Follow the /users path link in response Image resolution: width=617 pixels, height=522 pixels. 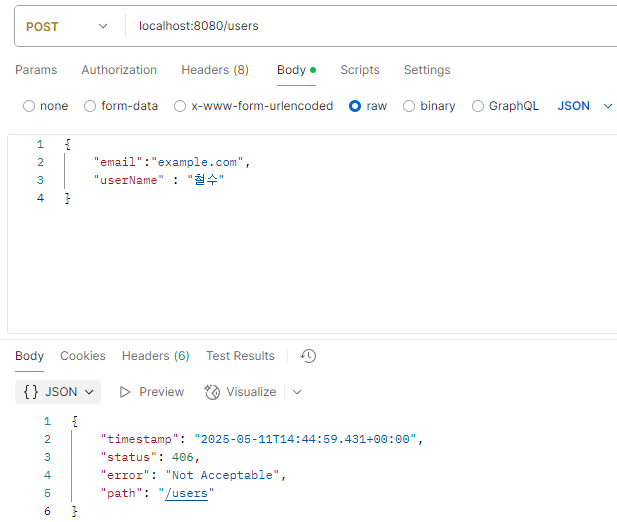tap(186, 493)
